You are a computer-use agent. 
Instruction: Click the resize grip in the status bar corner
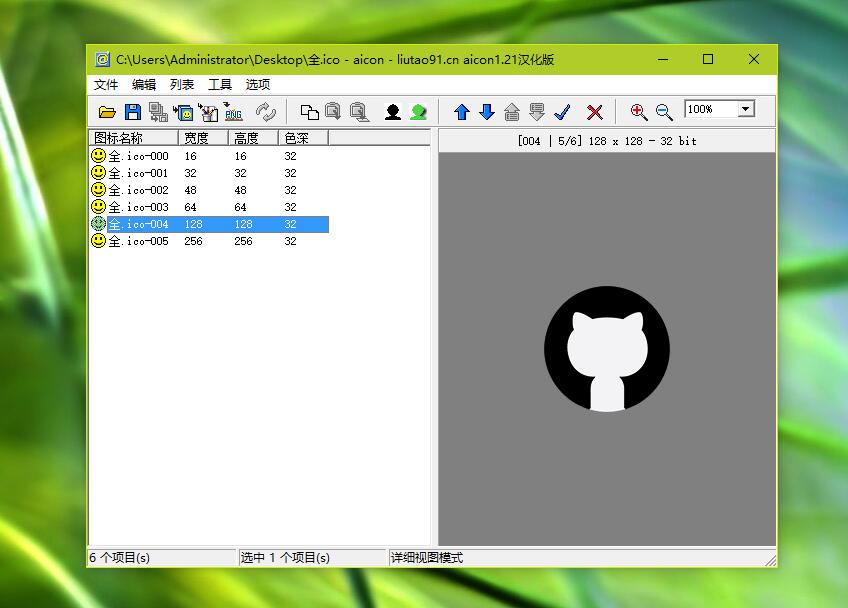coord(771,560)
